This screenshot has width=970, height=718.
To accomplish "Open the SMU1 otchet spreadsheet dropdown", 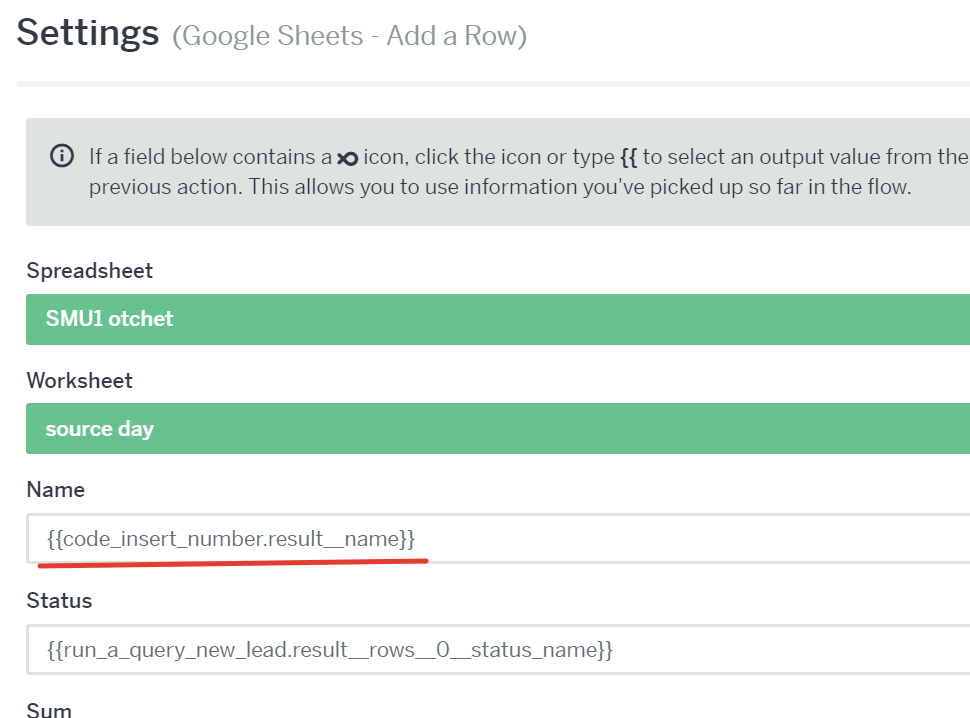I will tap(498, 319).
